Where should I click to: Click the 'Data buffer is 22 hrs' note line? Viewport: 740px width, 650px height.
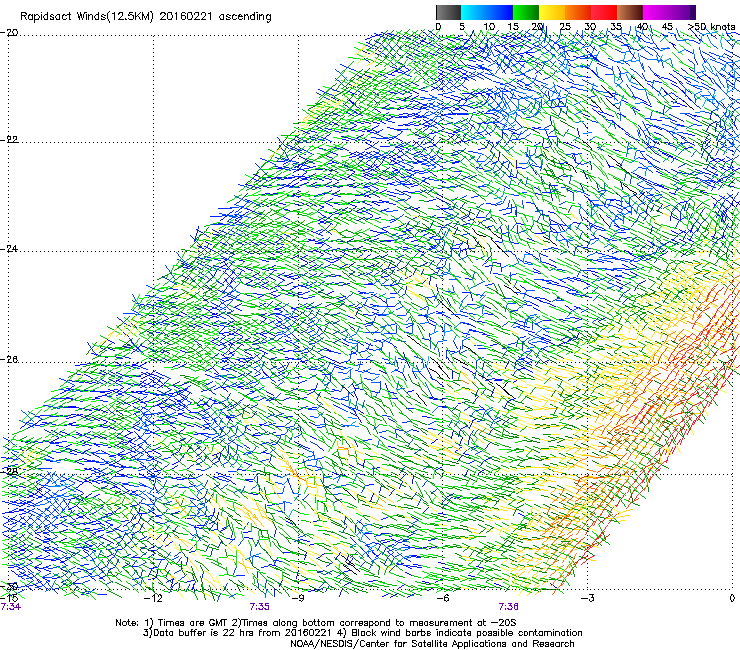362,633
